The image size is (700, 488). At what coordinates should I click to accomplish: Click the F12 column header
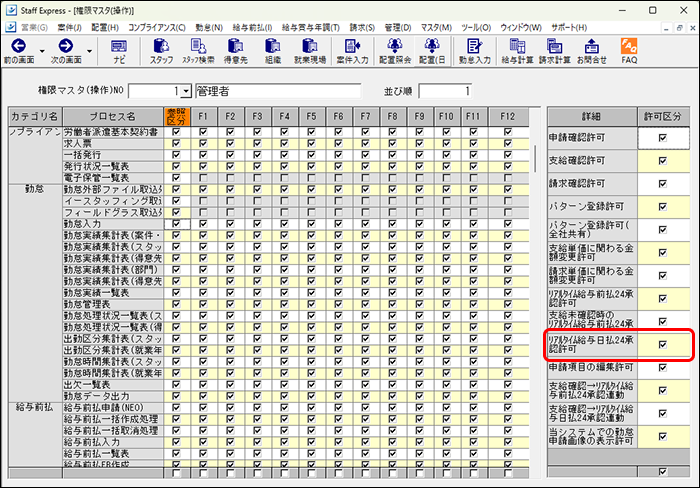508,117
